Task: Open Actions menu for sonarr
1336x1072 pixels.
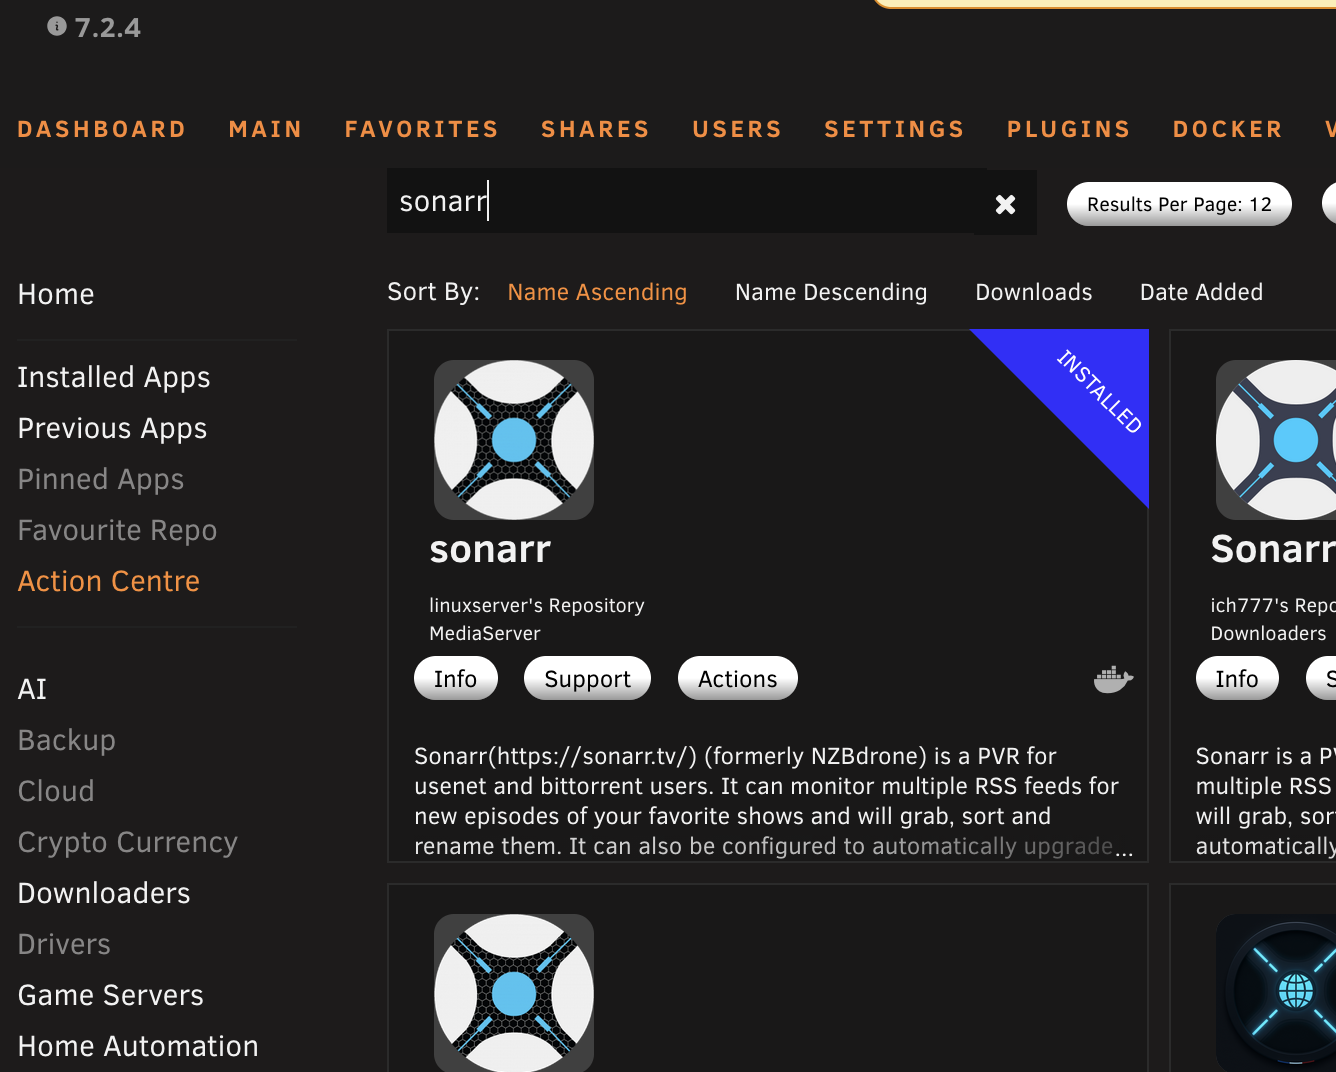Action: (x=737, y=679)
